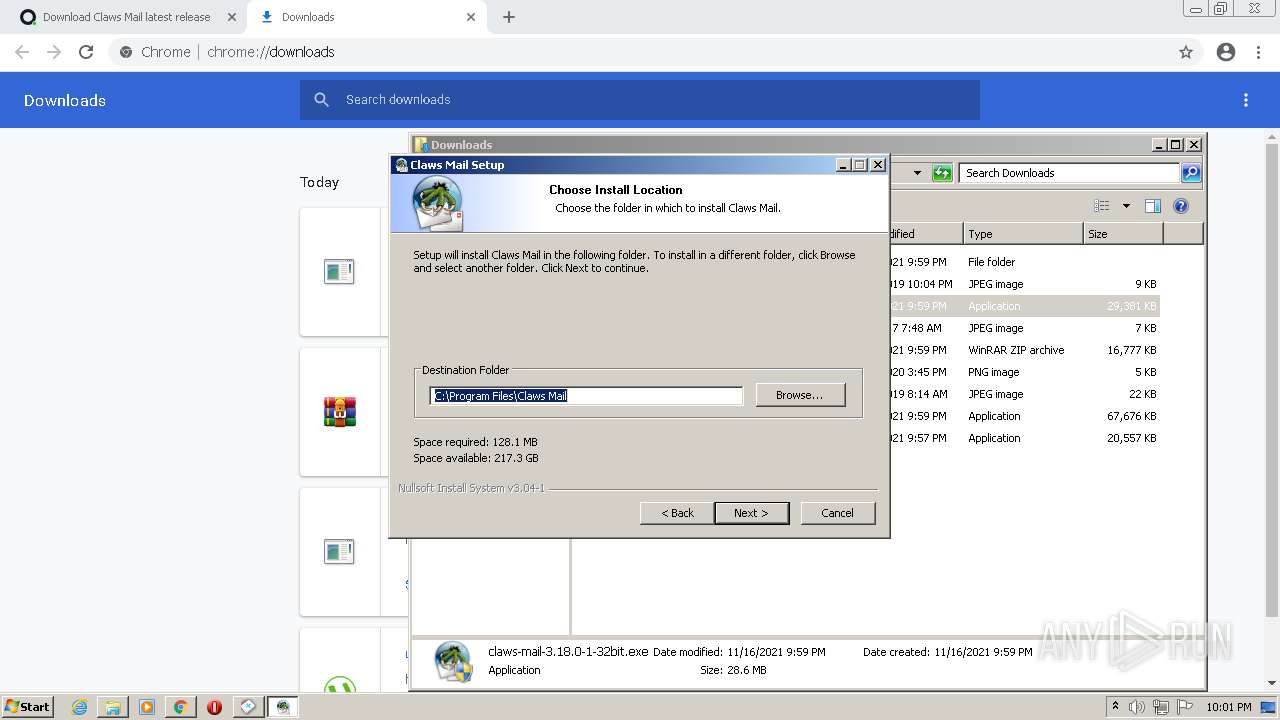Reload the Chrome downloads page
The width and height of the screenshot is (1280, 720).
click(86, 52)
